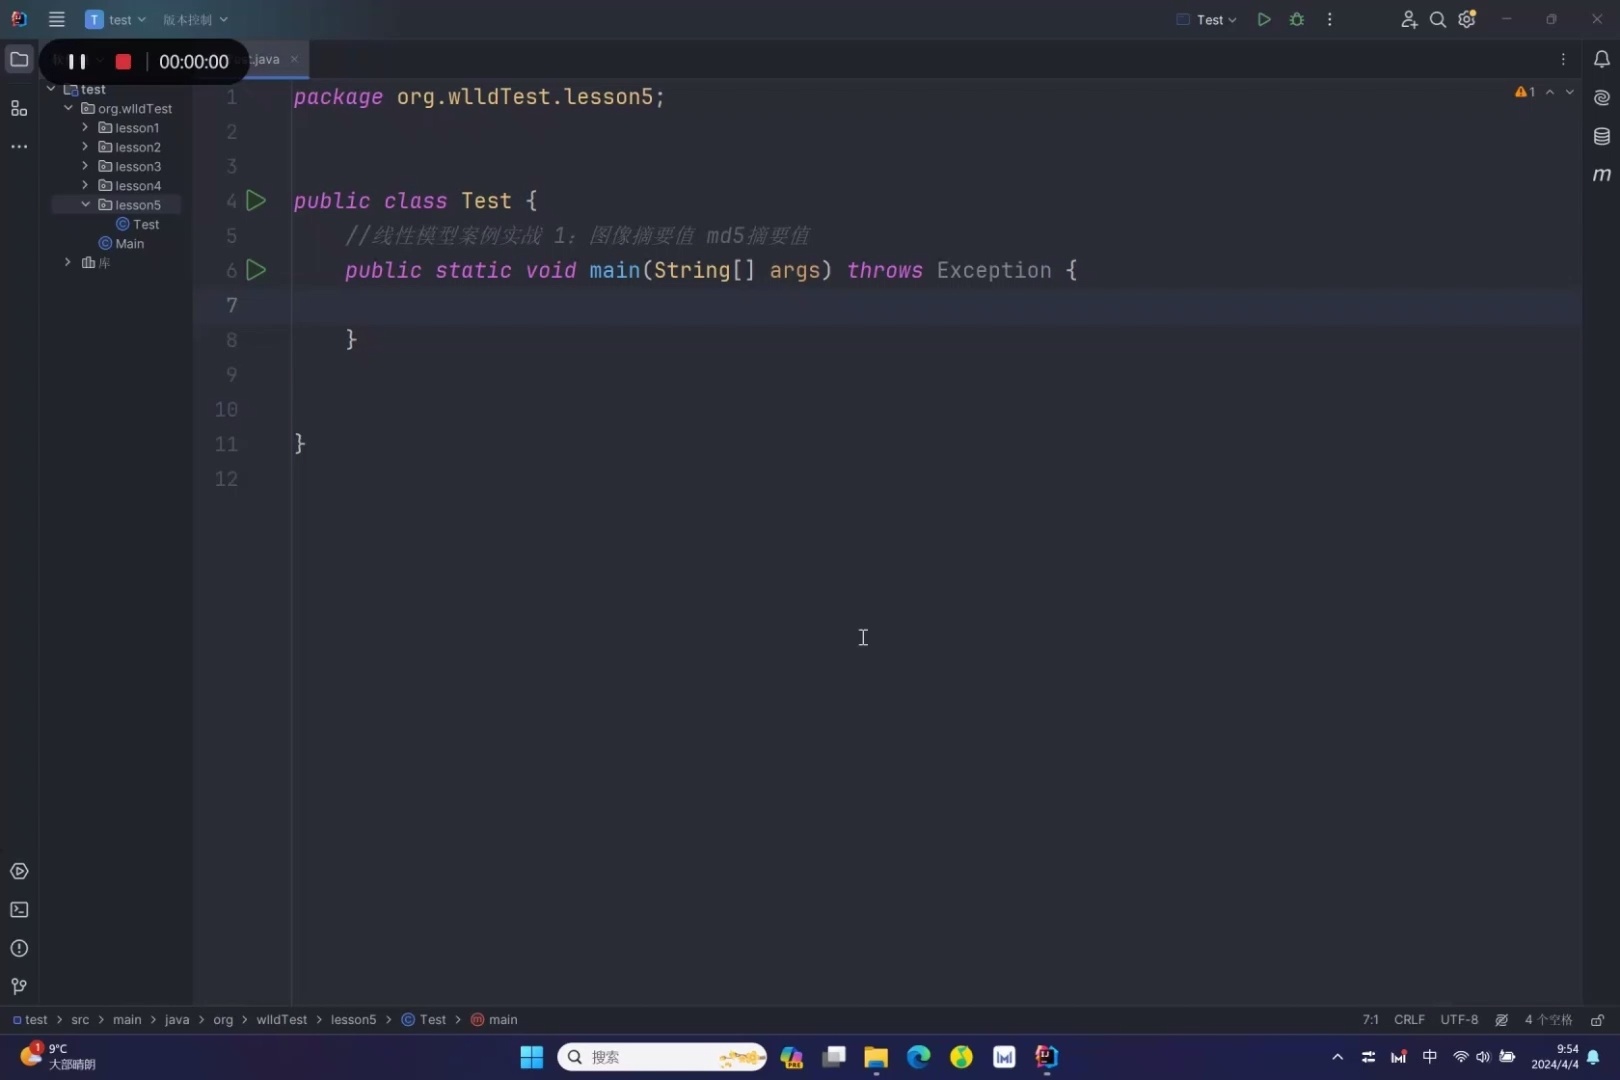Toggle the file lock icon in status bar
The width and height of the screenshot is (1620, 1080).
1597,1019
